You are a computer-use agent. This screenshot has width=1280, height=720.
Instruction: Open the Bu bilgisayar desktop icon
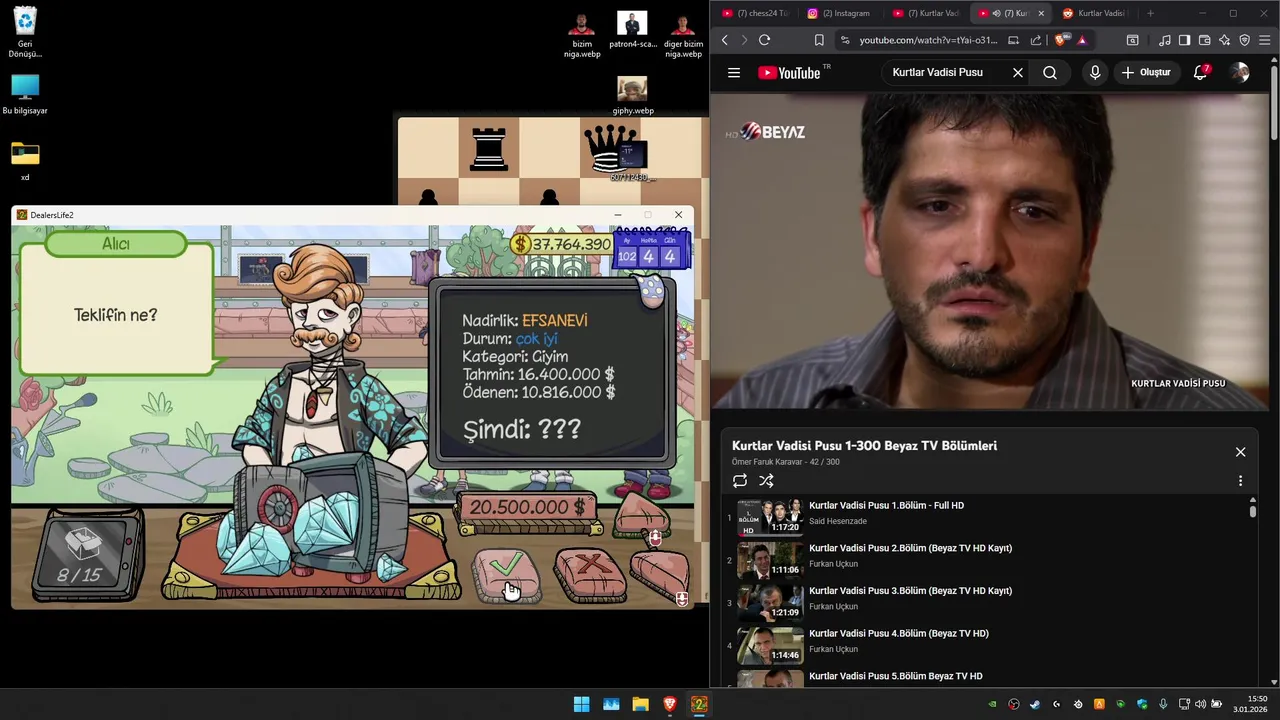(25, 95)
